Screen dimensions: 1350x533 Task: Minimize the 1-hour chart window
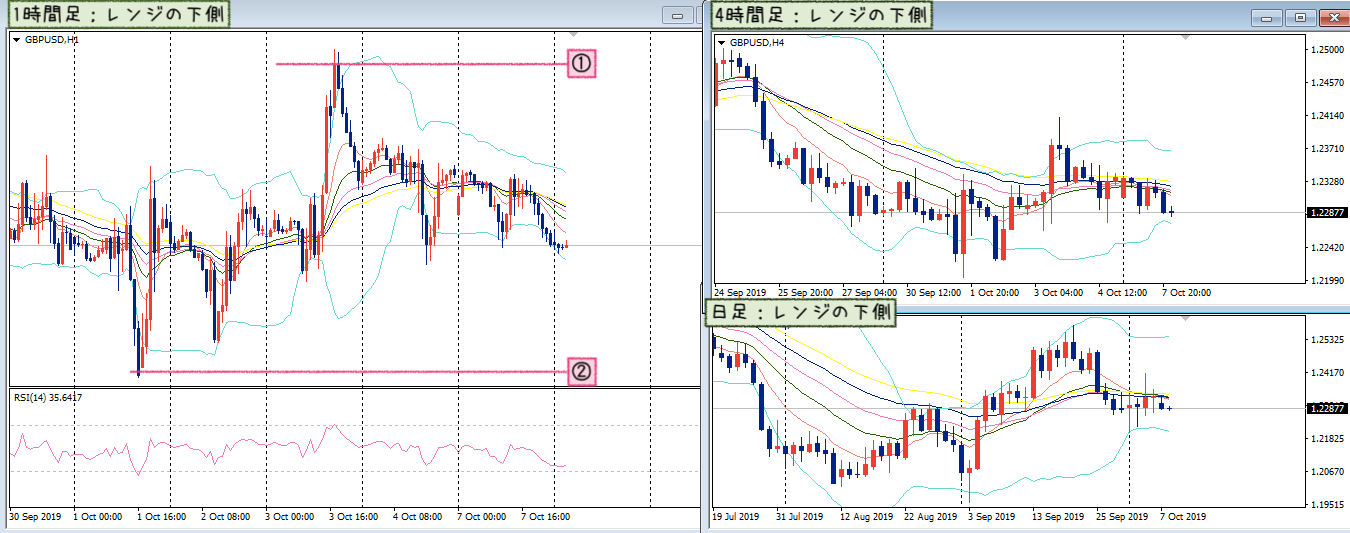[x=677, y=16]
